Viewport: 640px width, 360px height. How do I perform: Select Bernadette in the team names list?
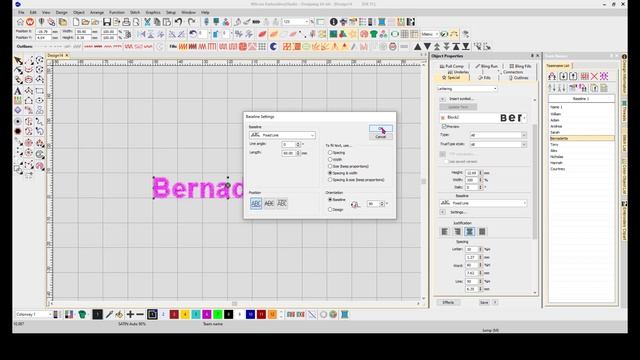point(581,138)
